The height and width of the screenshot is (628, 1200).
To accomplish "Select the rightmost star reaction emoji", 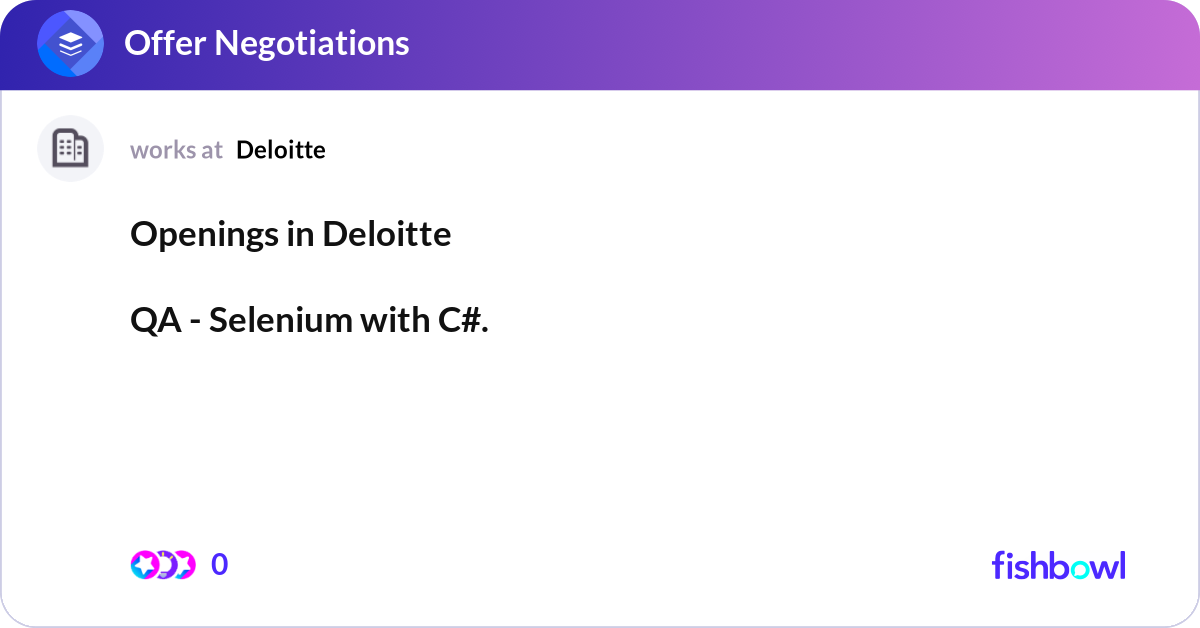I will point(184,564).
